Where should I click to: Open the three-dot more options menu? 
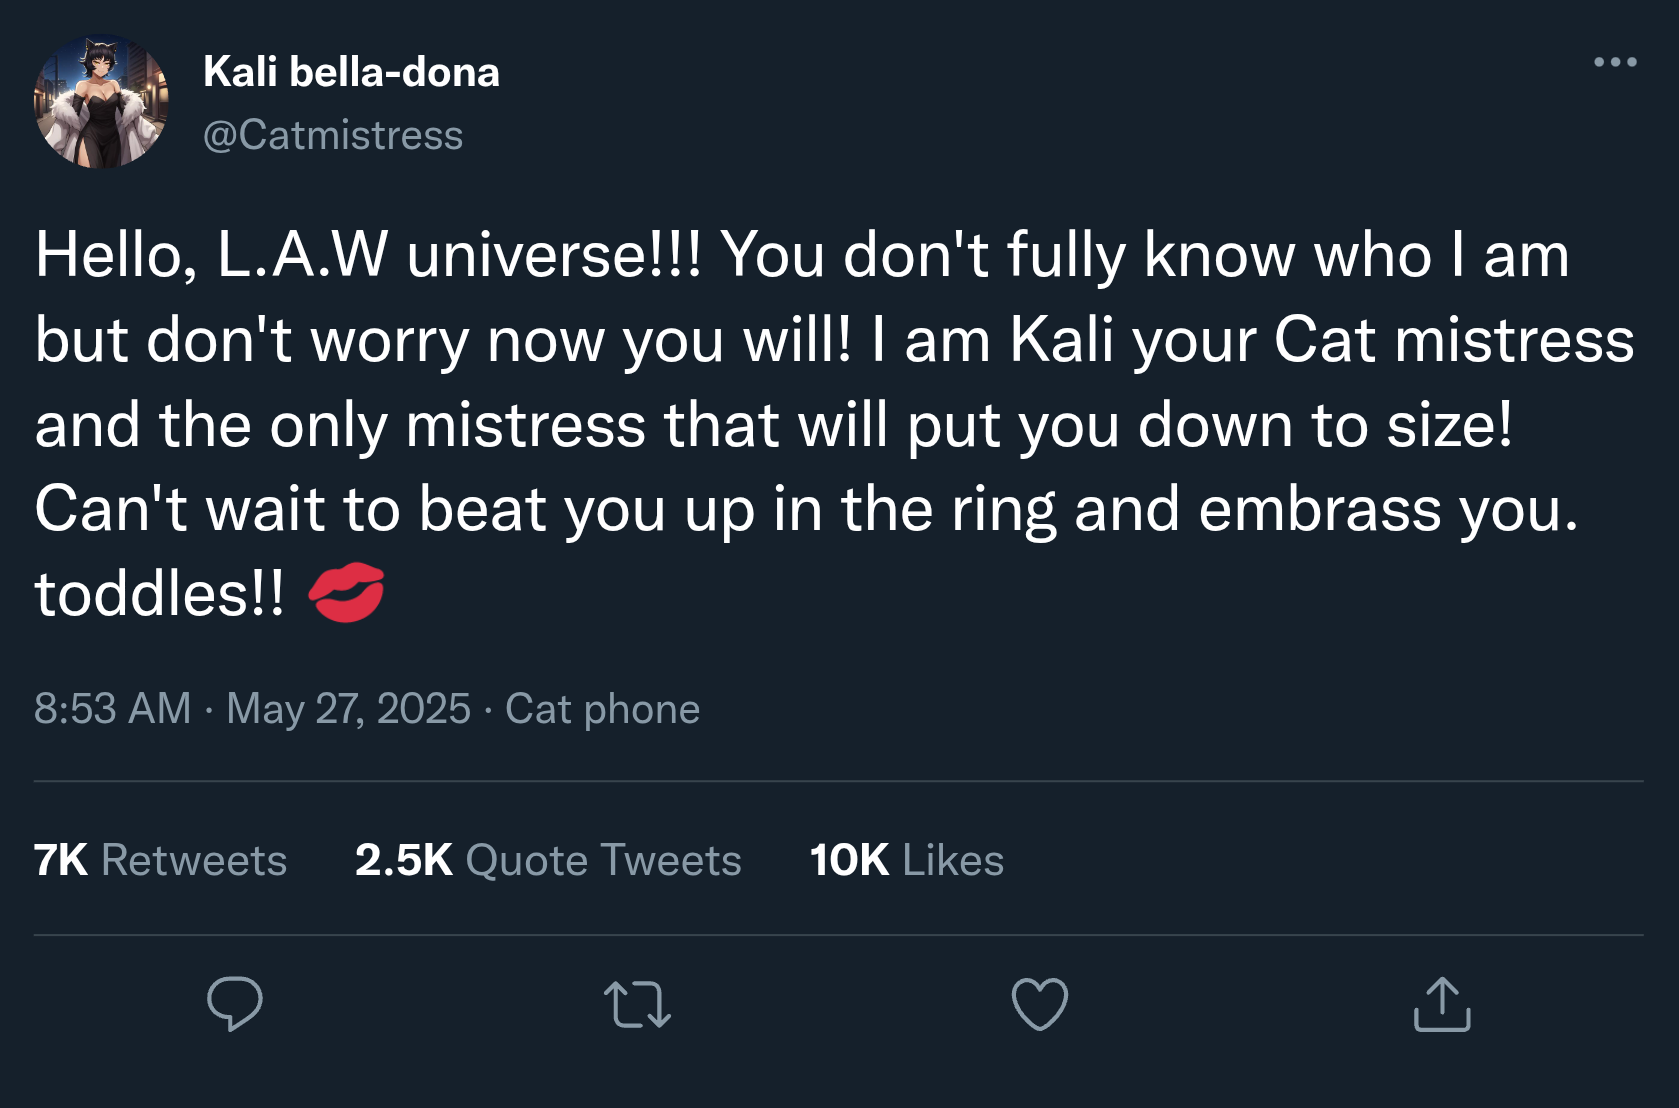(x=1615, y=62)
